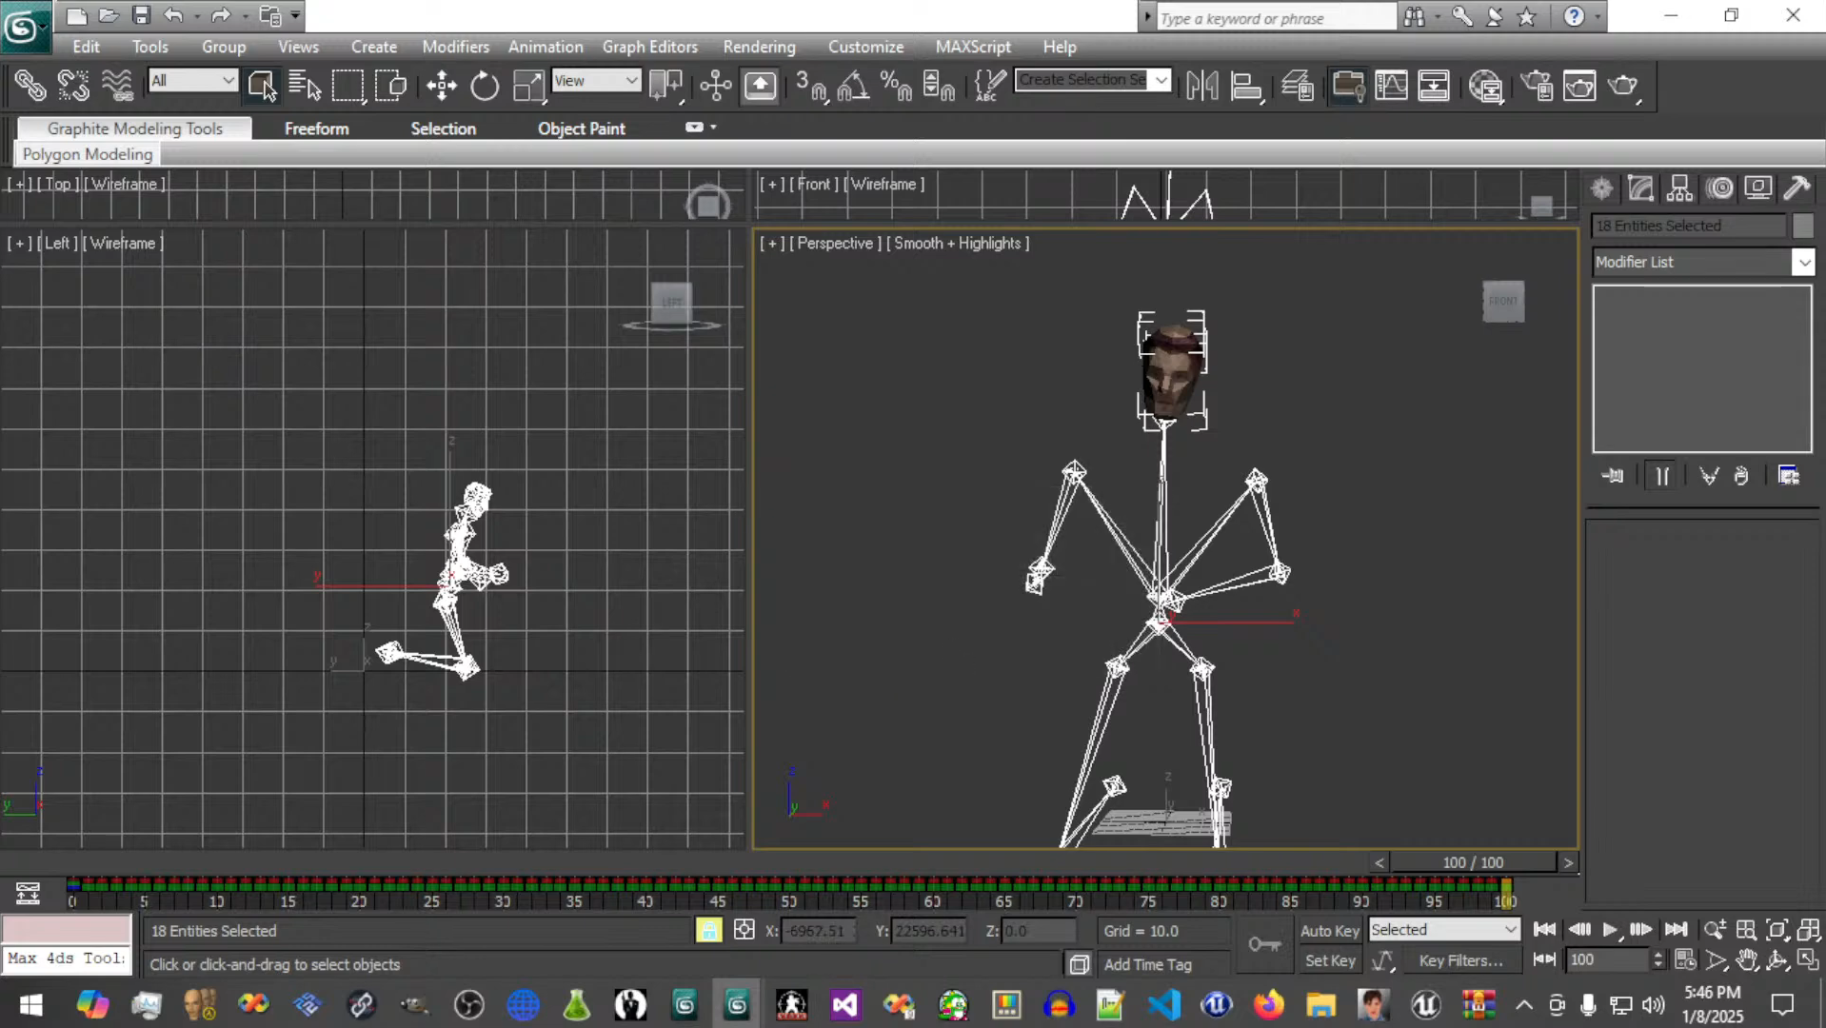Screen dimensions: 1826x1028
Task: Activate the Rotate tool
Action: point(485,86)
